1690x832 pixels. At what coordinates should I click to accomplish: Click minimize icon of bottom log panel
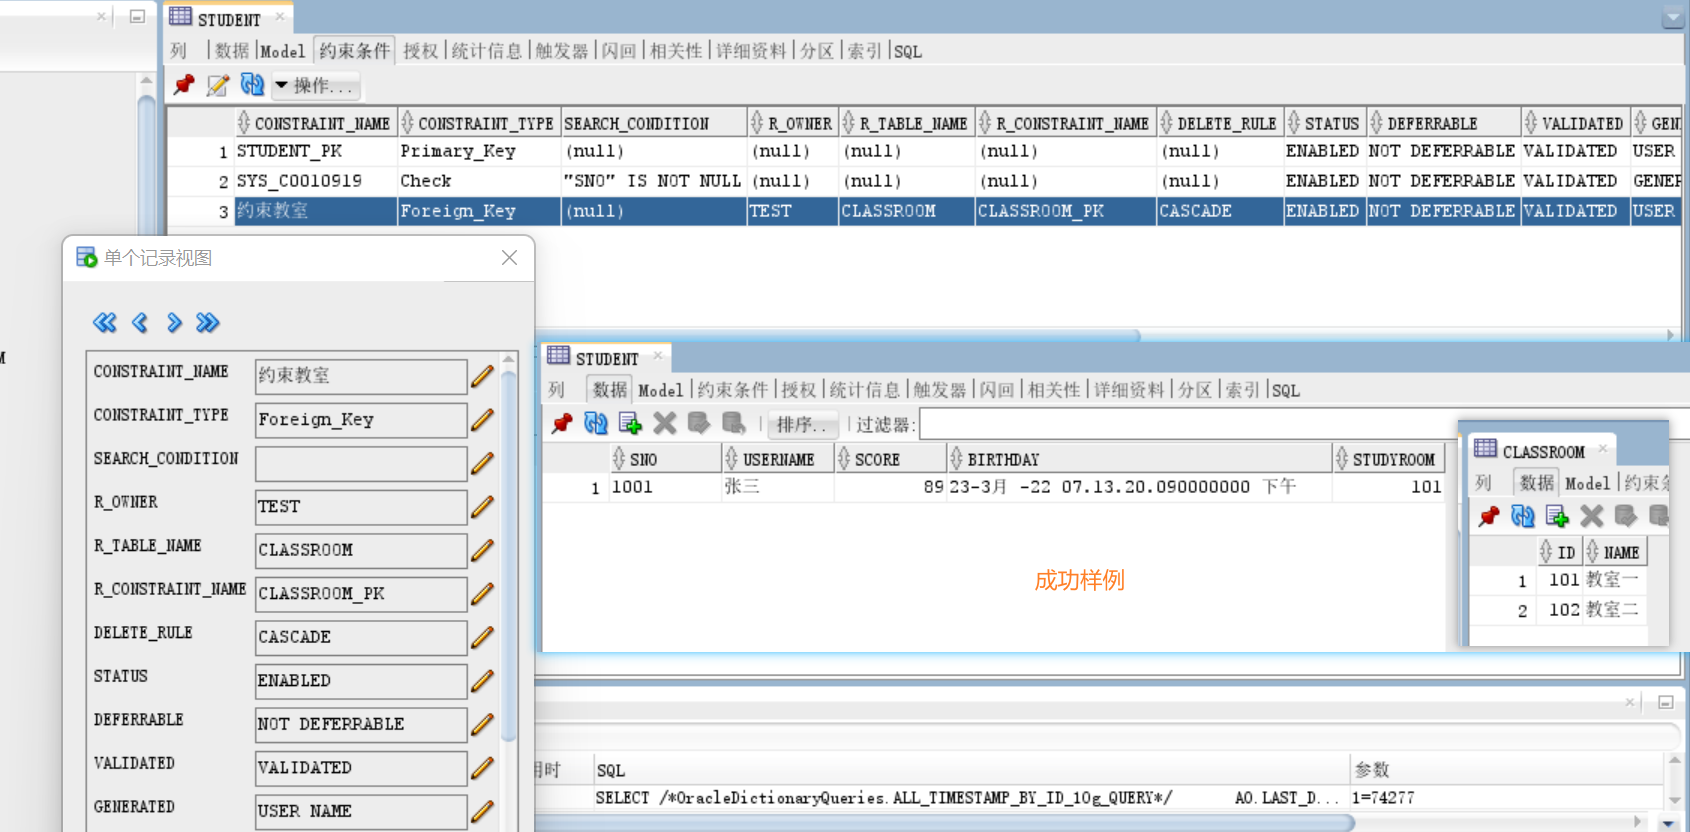coord(1666,702)
